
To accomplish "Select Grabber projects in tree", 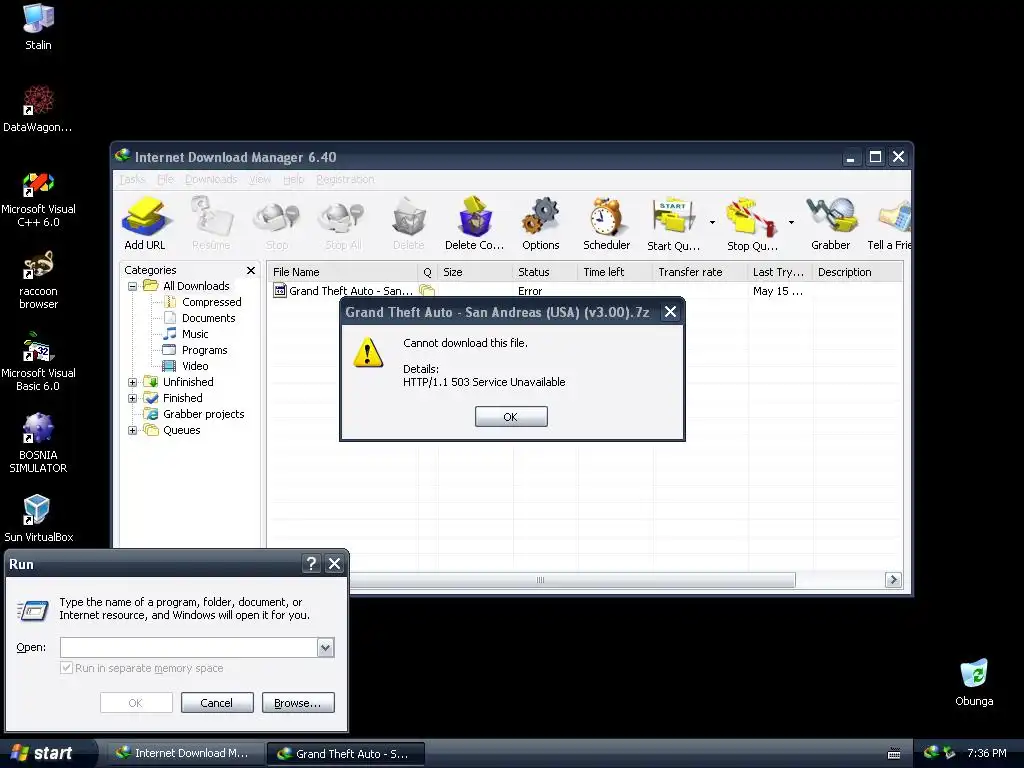I will point(194,414).
